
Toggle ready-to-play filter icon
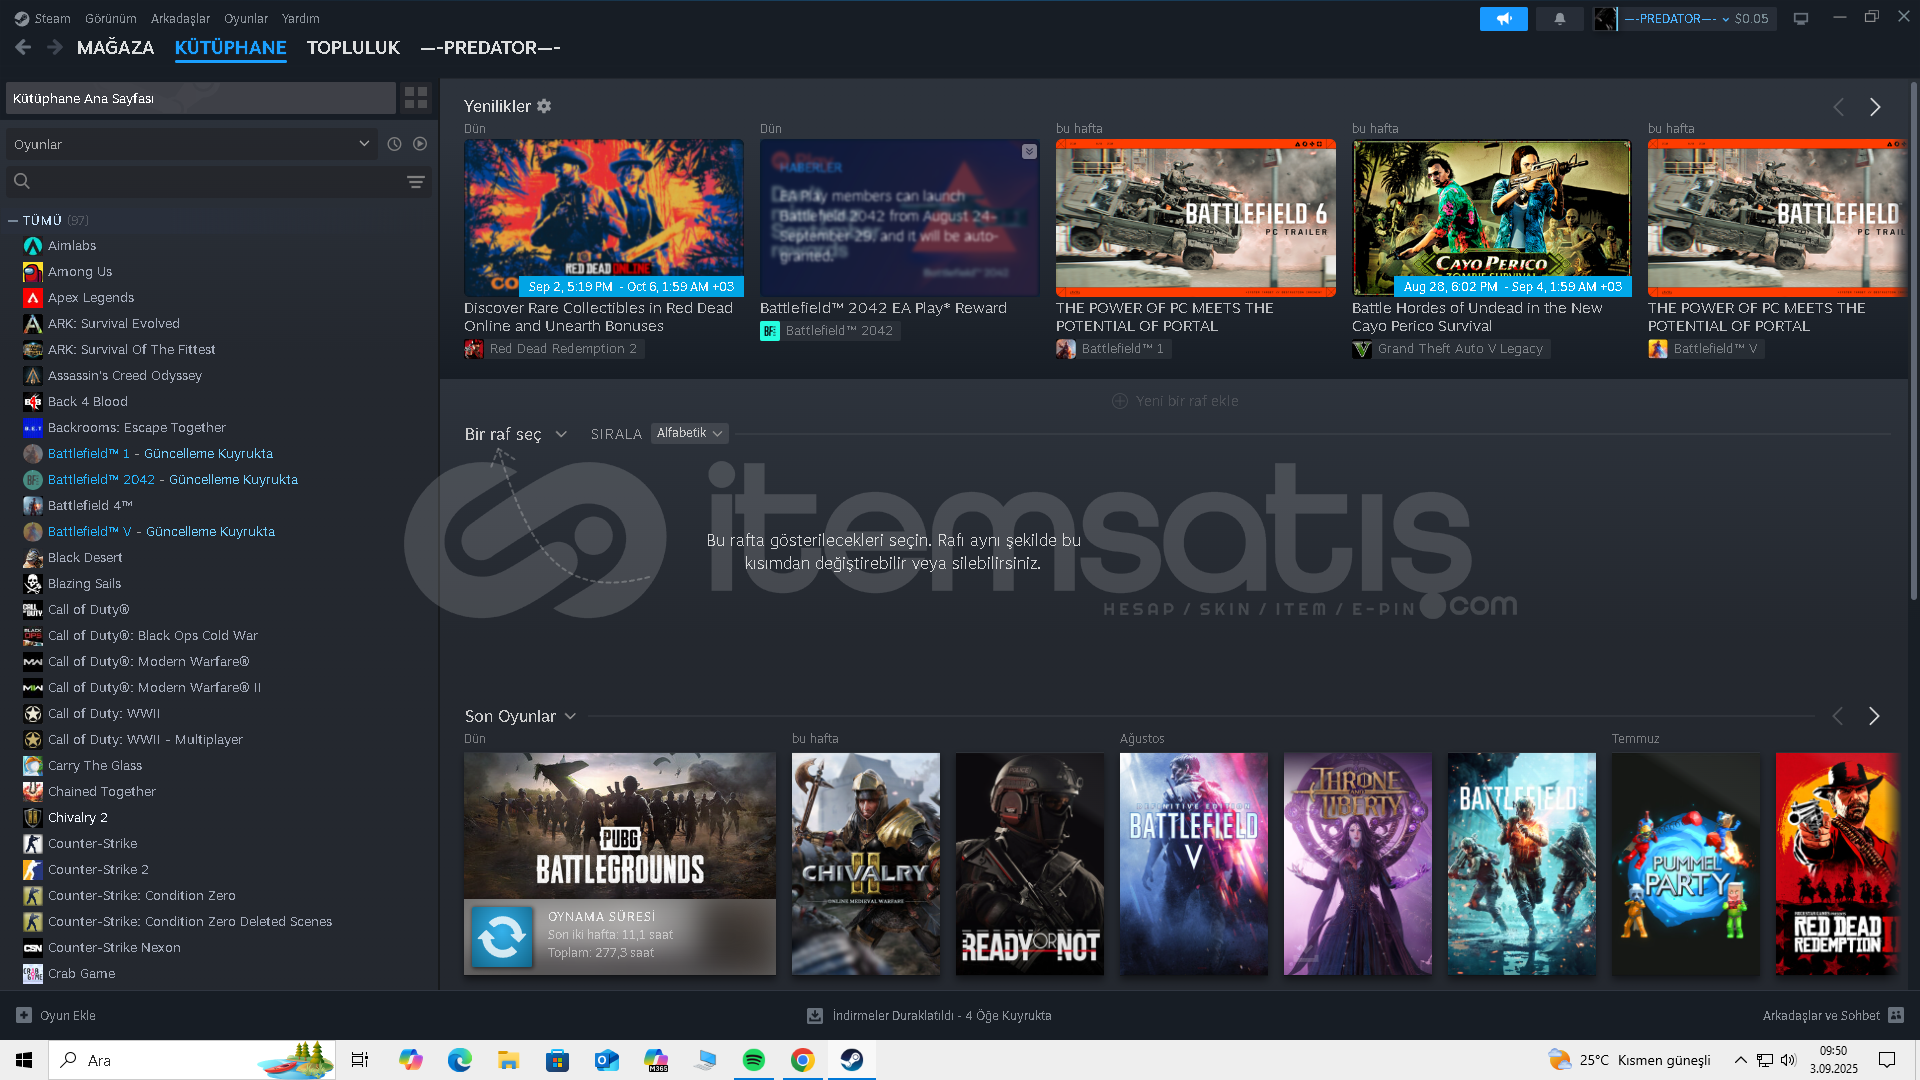[420, 144]
